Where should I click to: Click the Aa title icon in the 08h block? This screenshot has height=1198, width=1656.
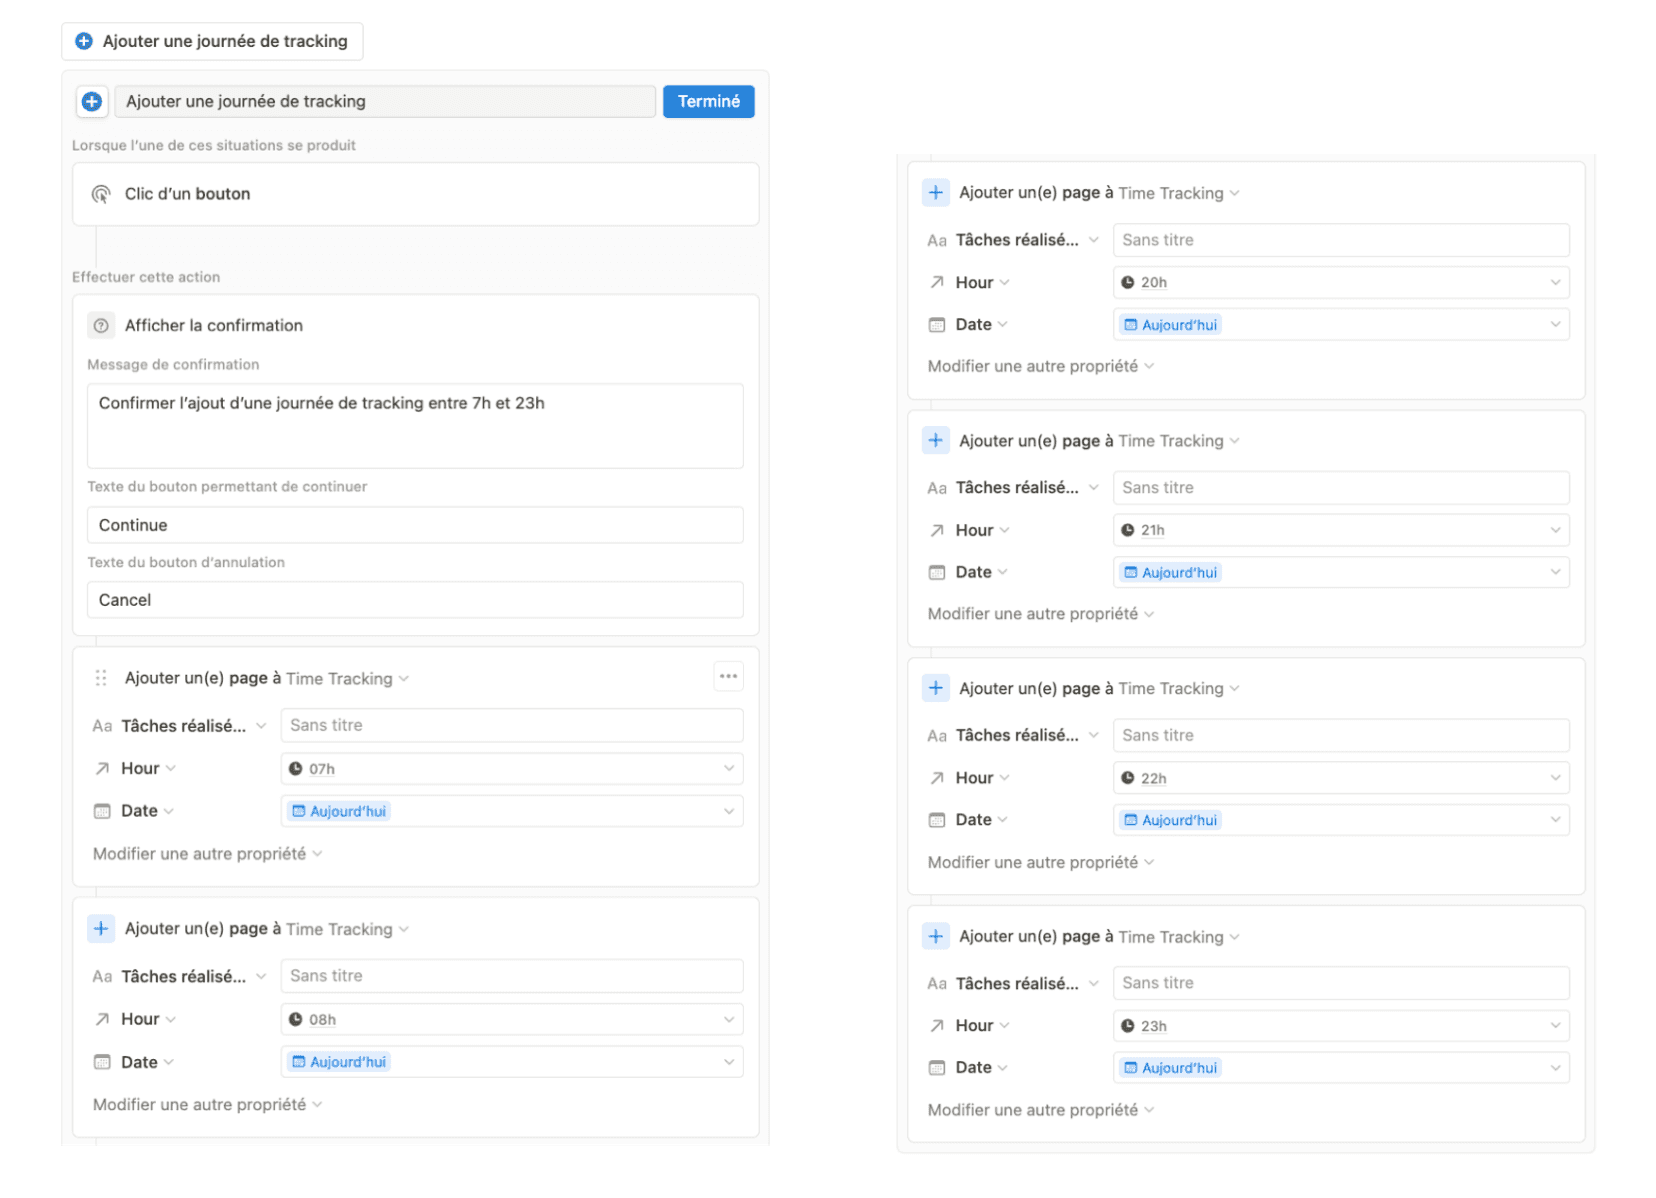102,977
